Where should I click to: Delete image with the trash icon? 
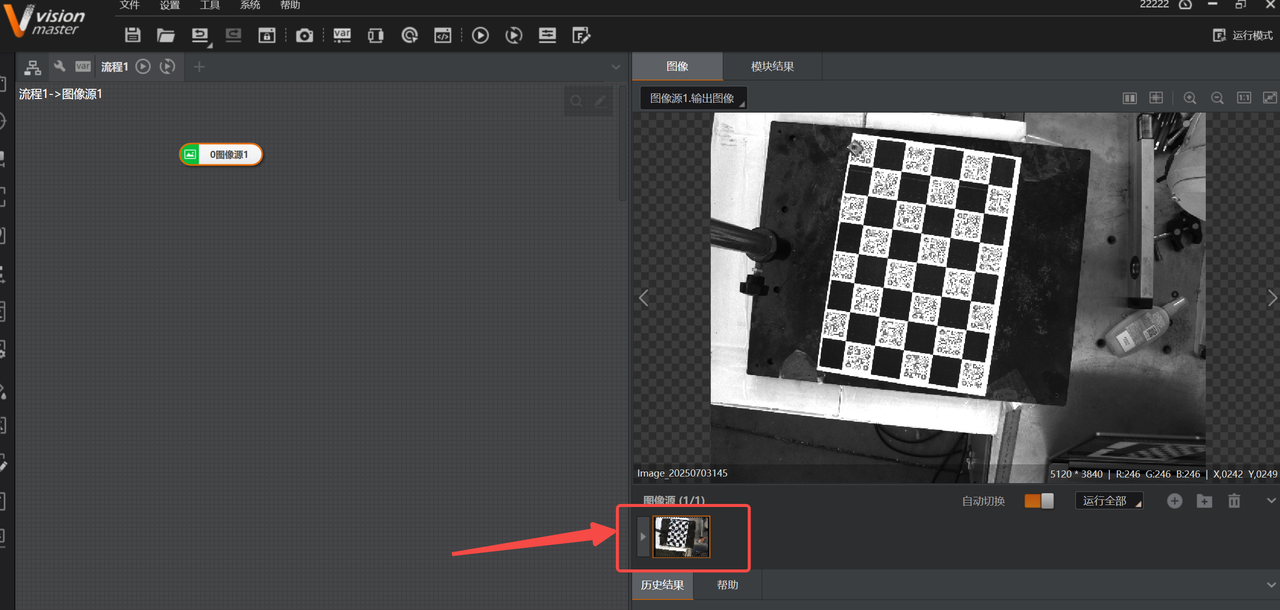point(1234,501)
